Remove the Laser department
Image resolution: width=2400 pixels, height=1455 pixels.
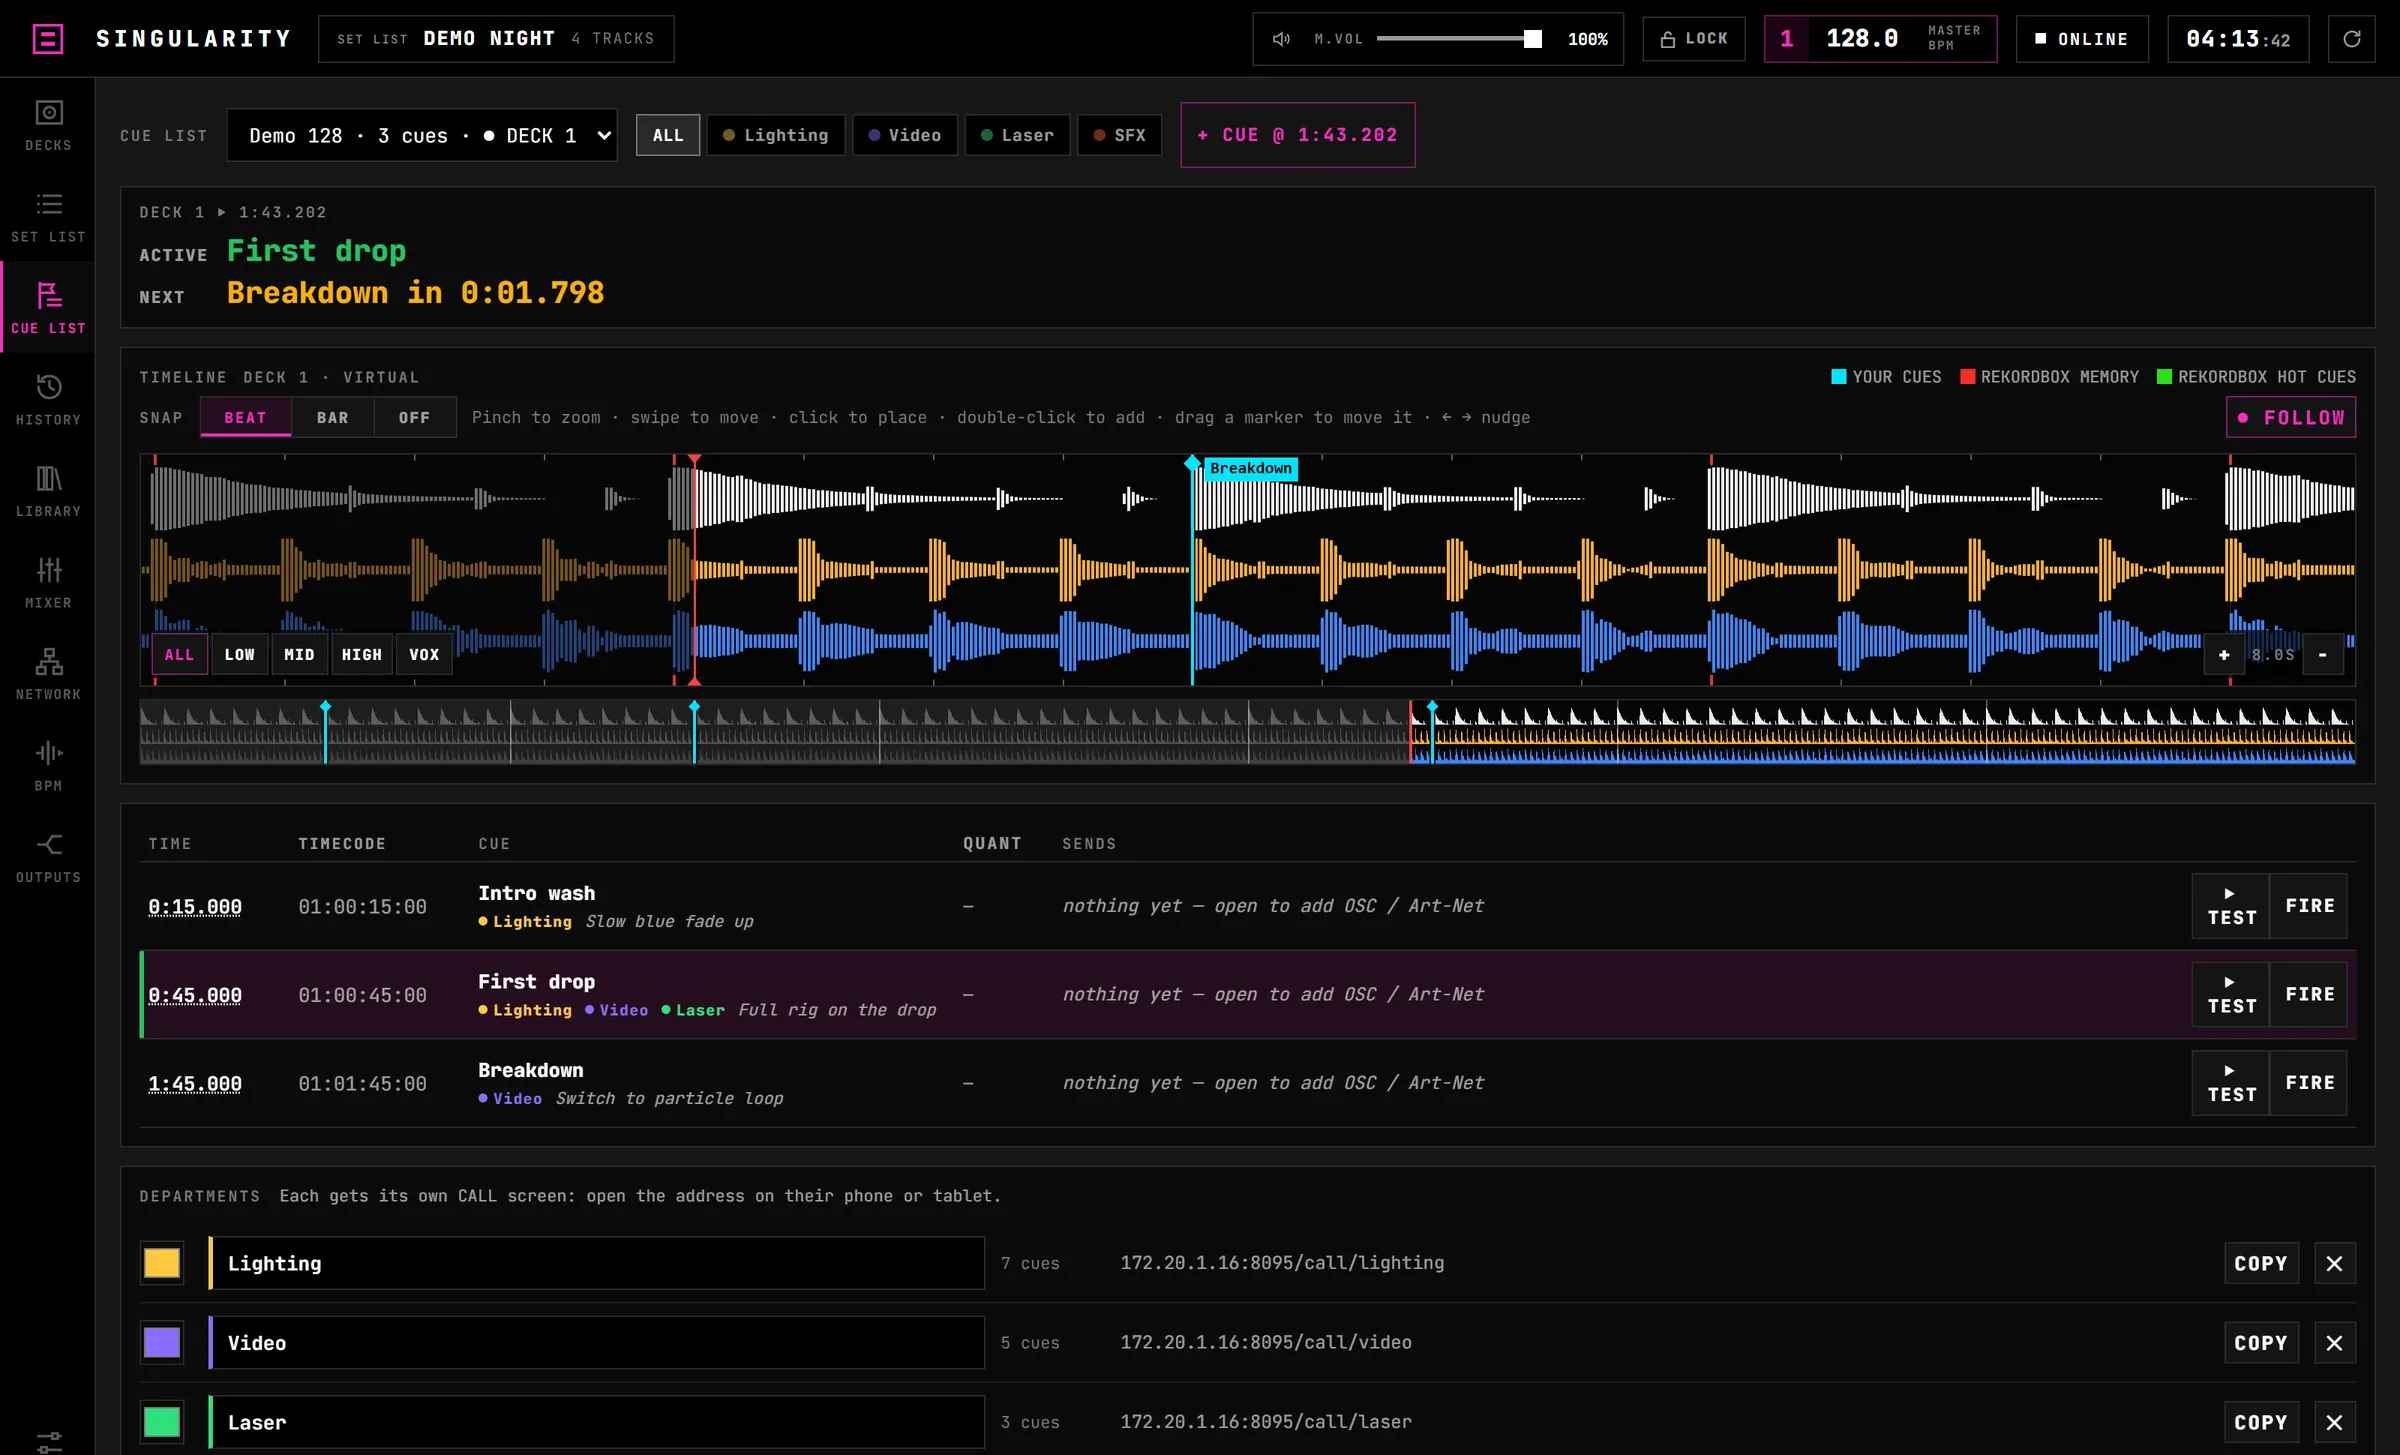pyautogui.click(x=2335, y=1422)
